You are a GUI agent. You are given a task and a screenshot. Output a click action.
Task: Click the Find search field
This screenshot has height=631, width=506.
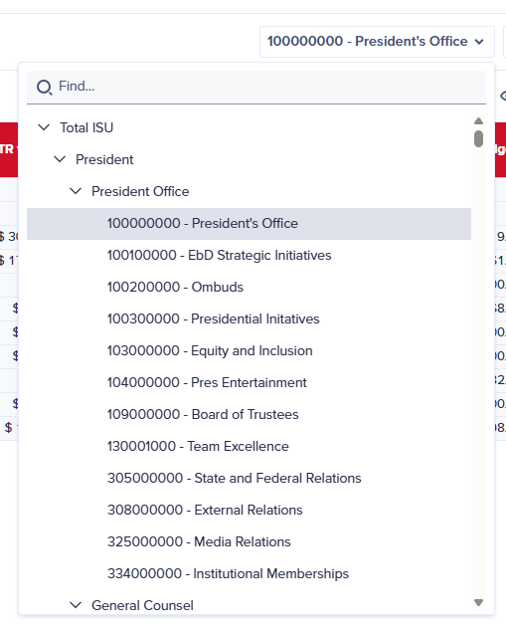[x=256, y=87]
